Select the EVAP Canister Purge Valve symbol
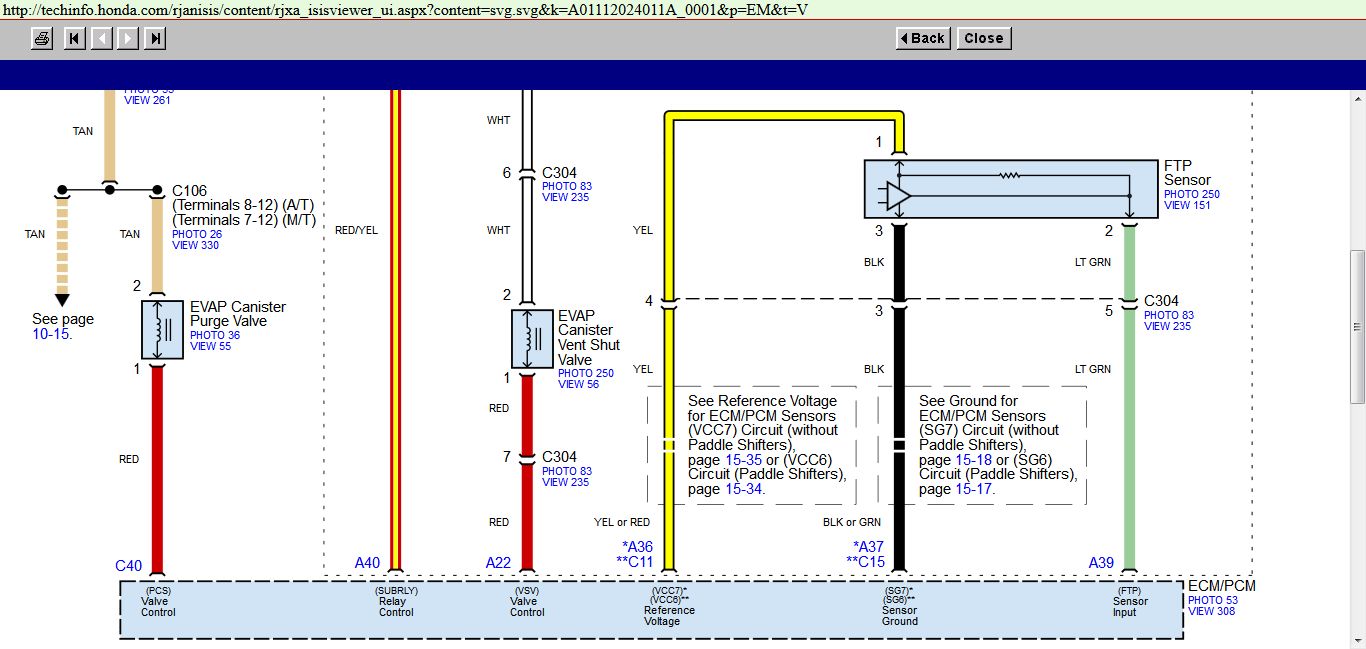The height and width of the screenshot is (649, 1366). click(x=162, y=330)
